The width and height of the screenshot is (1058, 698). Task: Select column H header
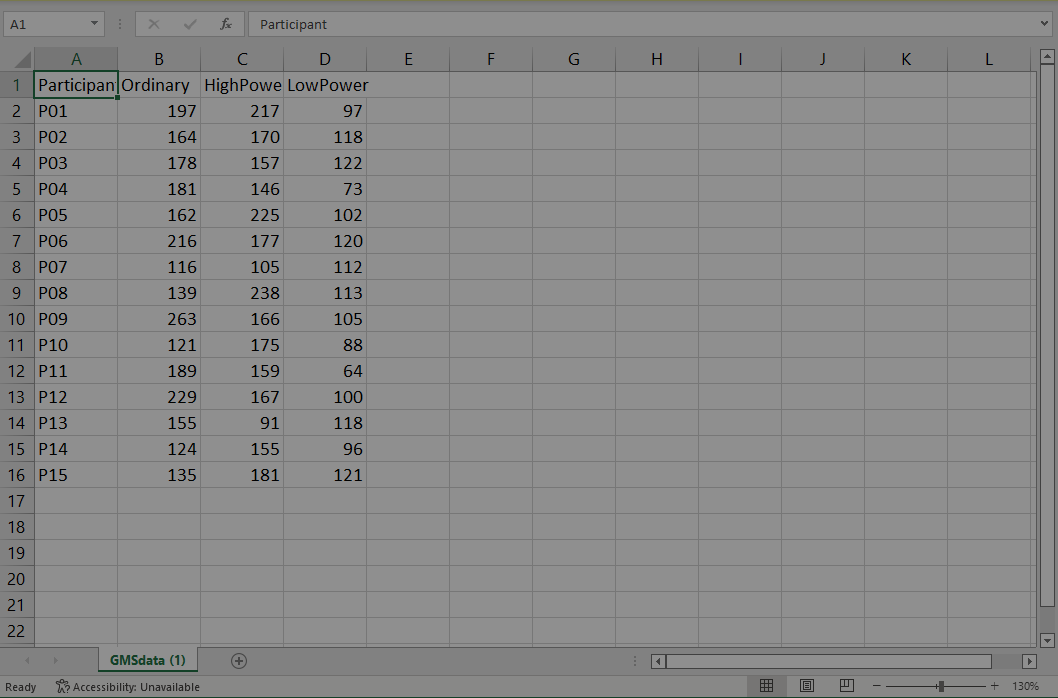(657, 59)
